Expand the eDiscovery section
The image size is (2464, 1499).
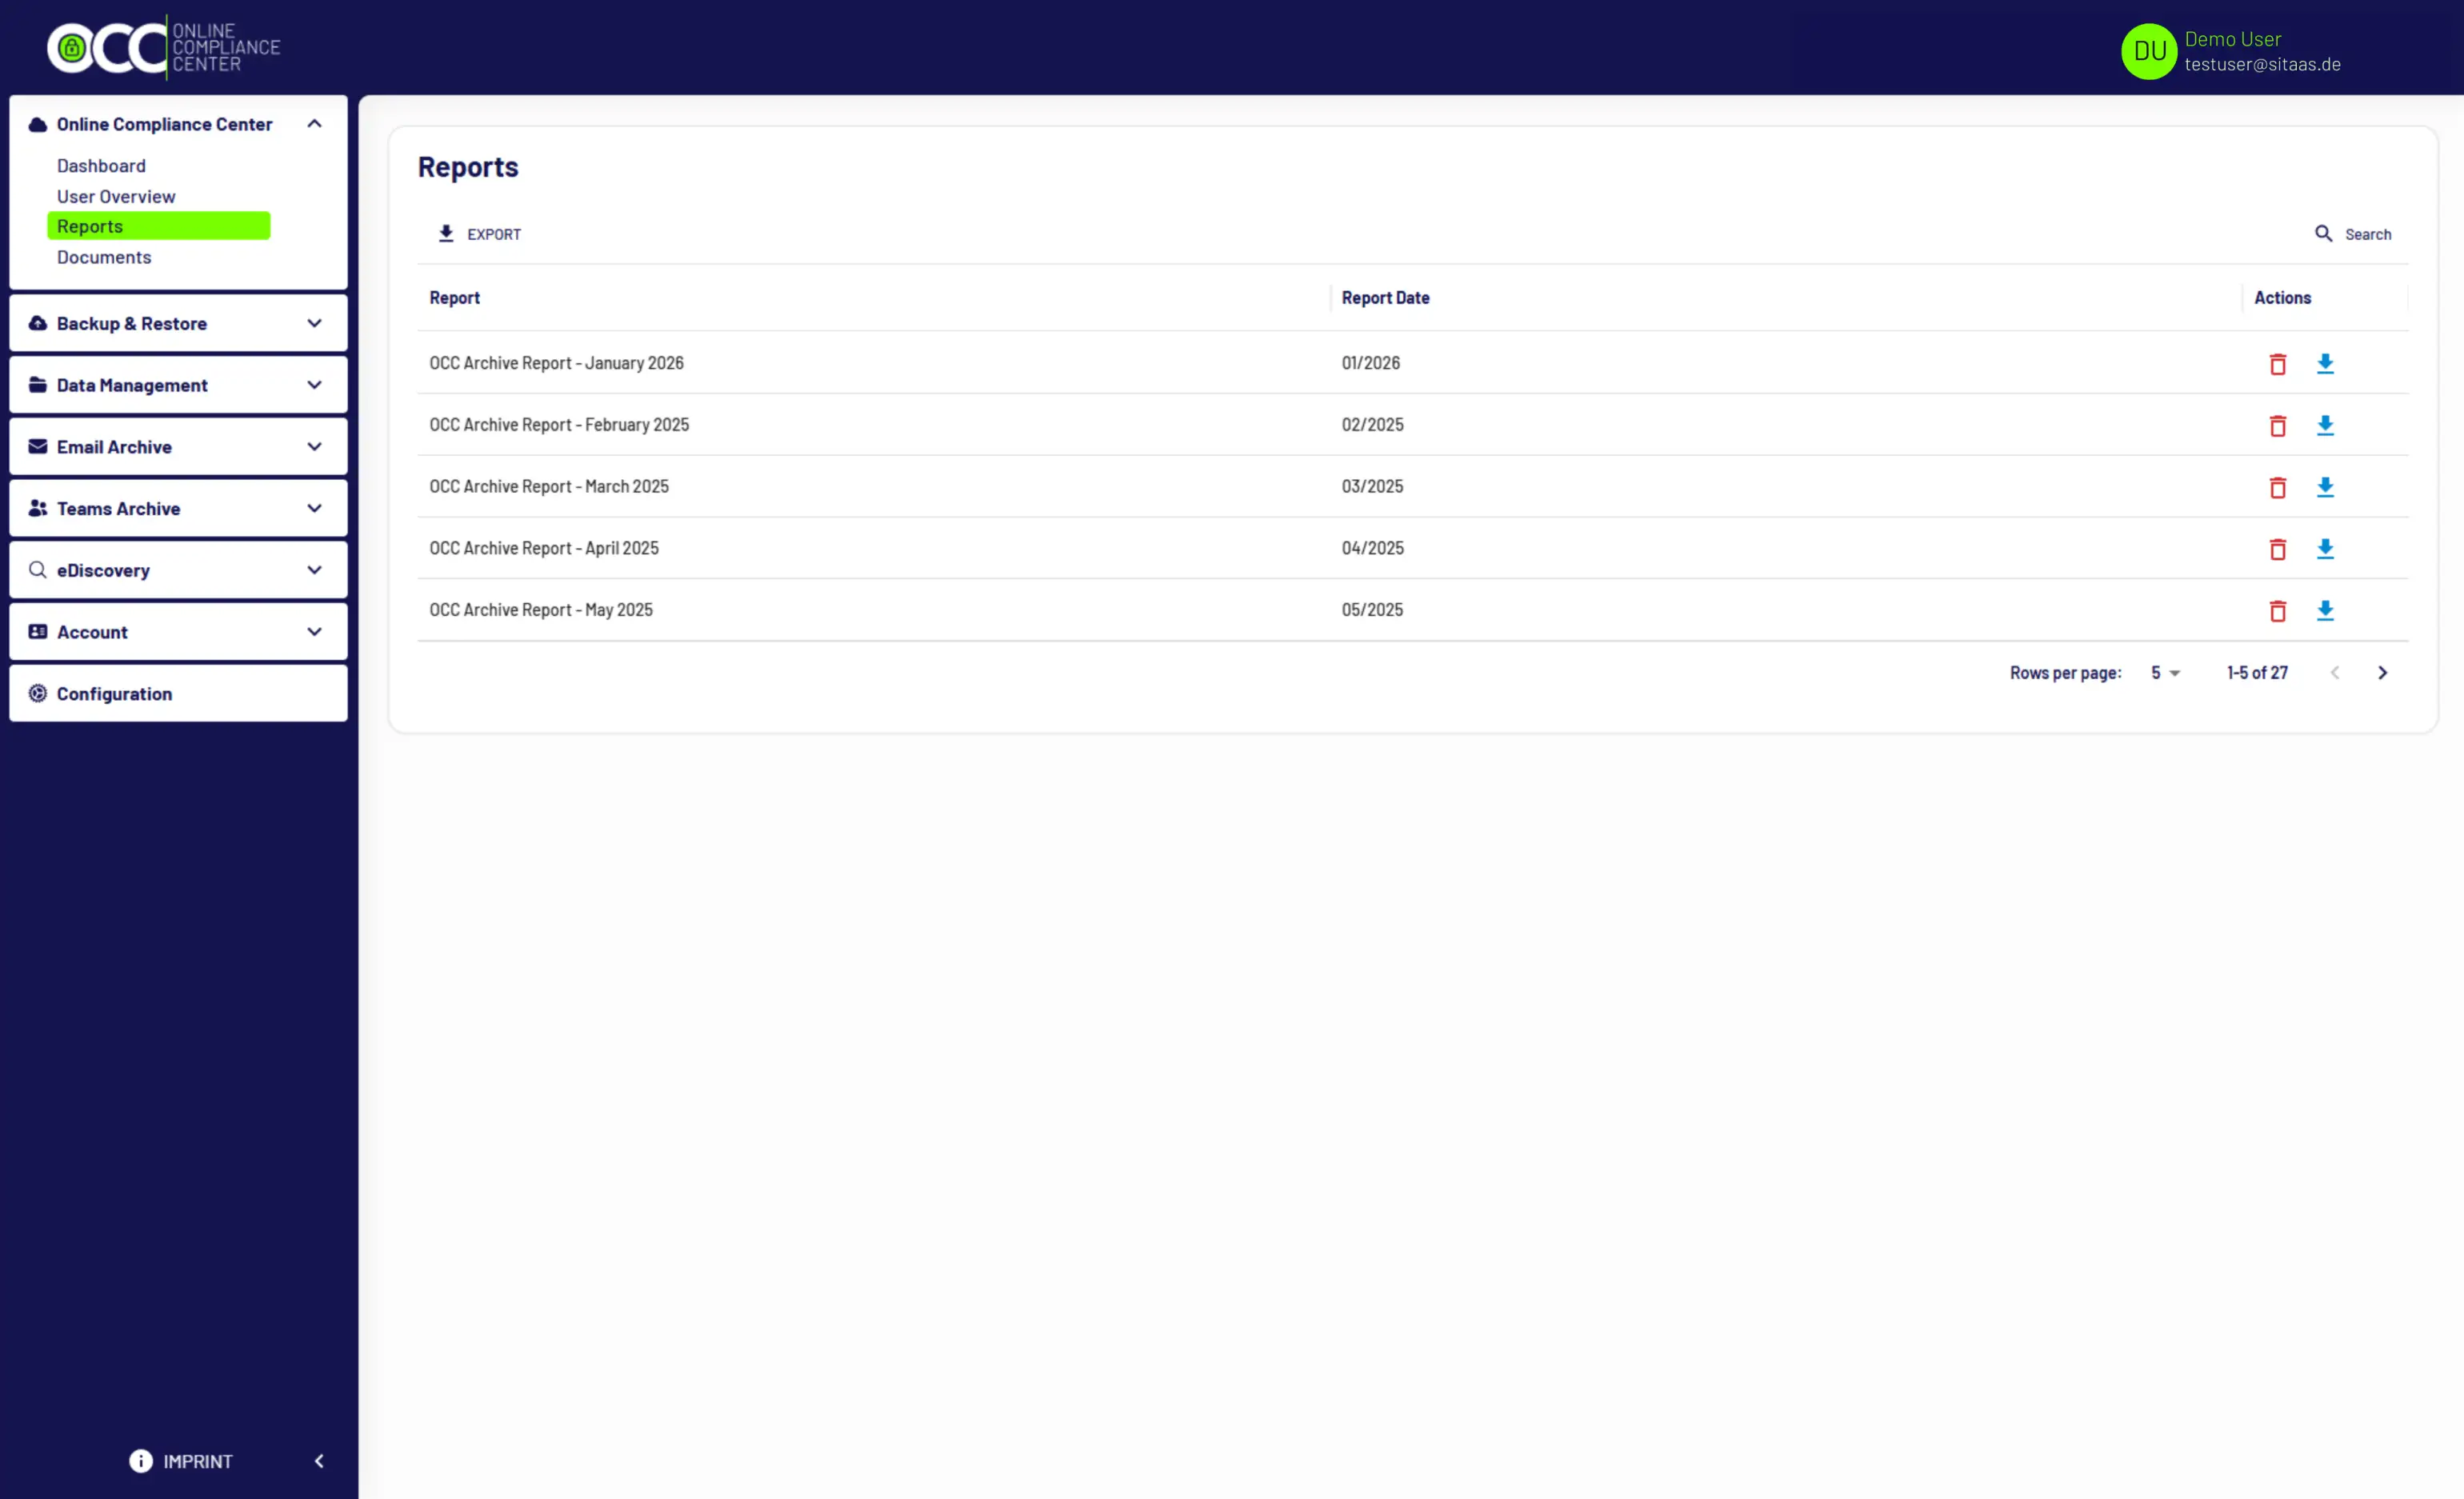tap(178, 570)
